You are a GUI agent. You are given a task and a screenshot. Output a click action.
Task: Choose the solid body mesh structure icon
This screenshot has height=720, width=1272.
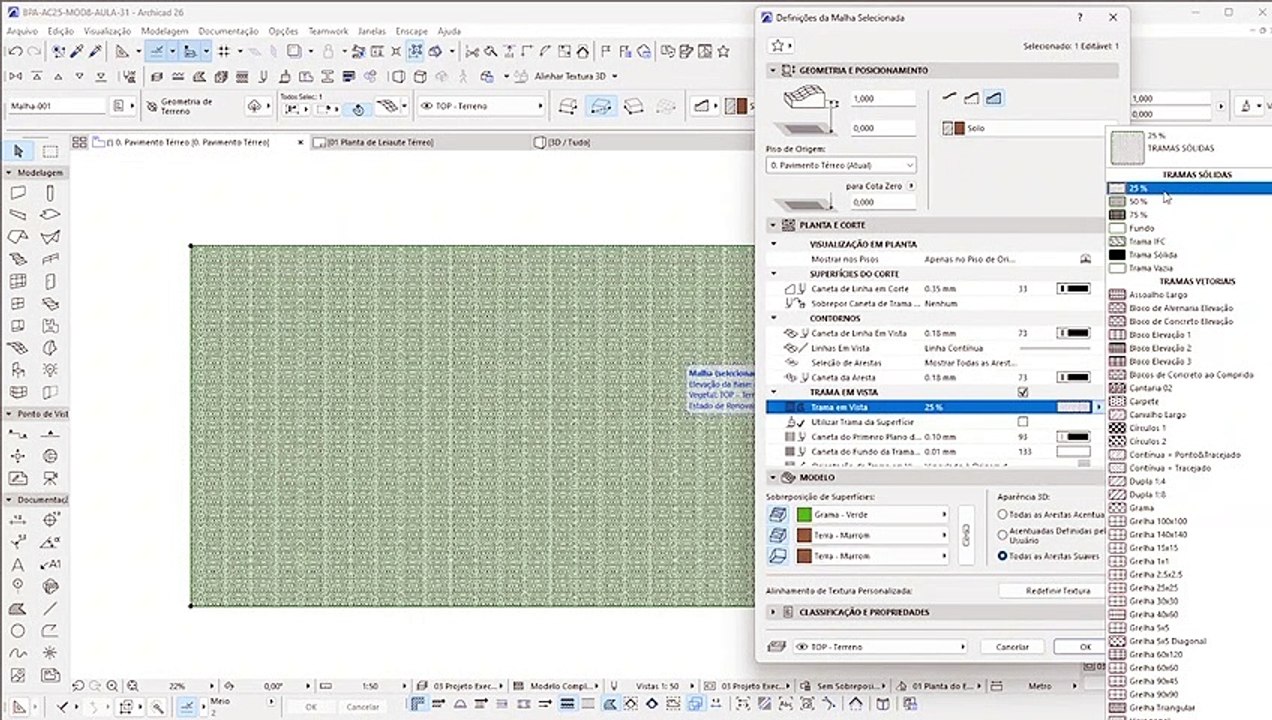point(993,98)
